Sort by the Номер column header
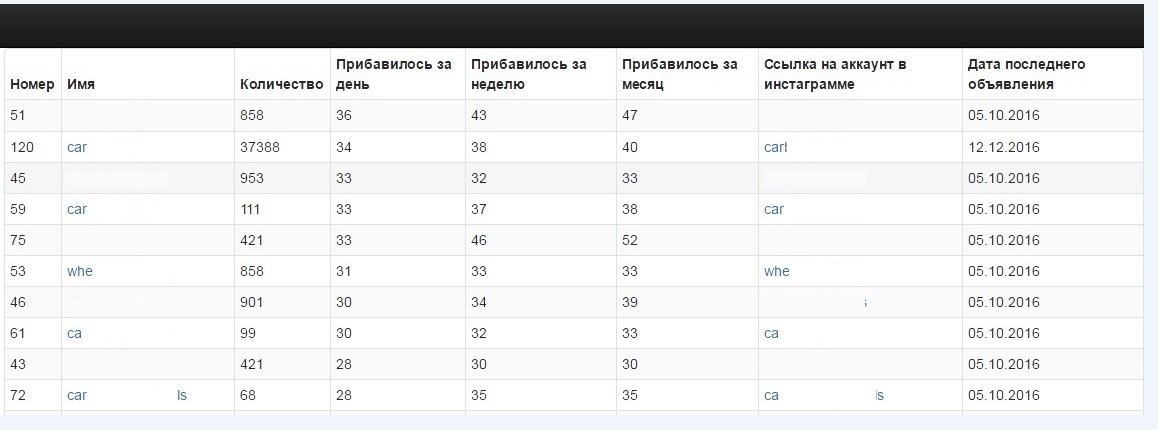 point(32,84)
